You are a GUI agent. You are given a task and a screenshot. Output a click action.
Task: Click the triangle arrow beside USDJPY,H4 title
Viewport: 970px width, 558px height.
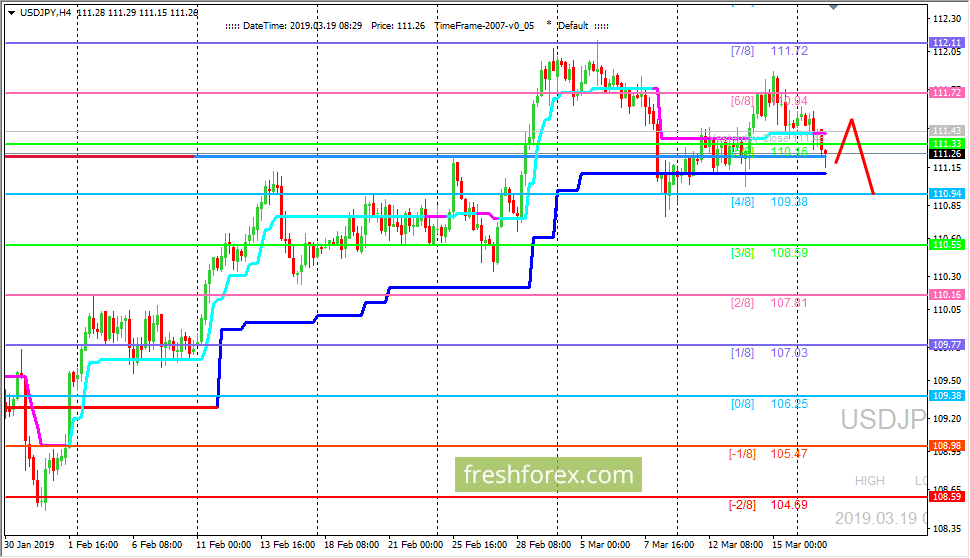tap(11, 12)
